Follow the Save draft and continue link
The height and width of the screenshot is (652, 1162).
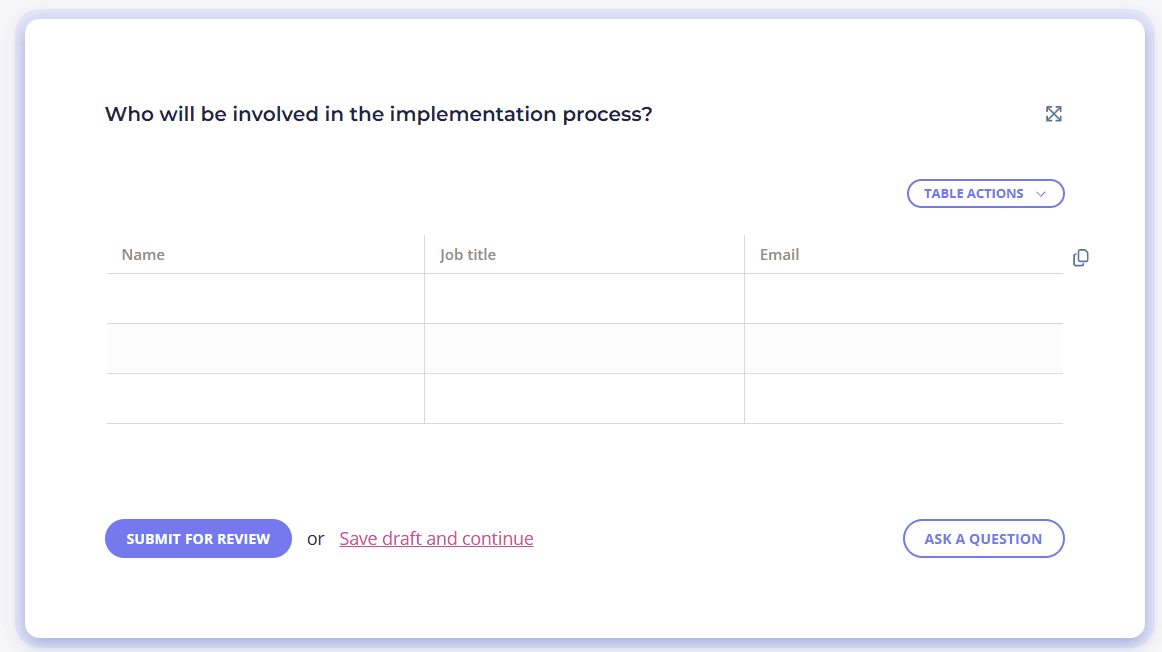(436, 539)
